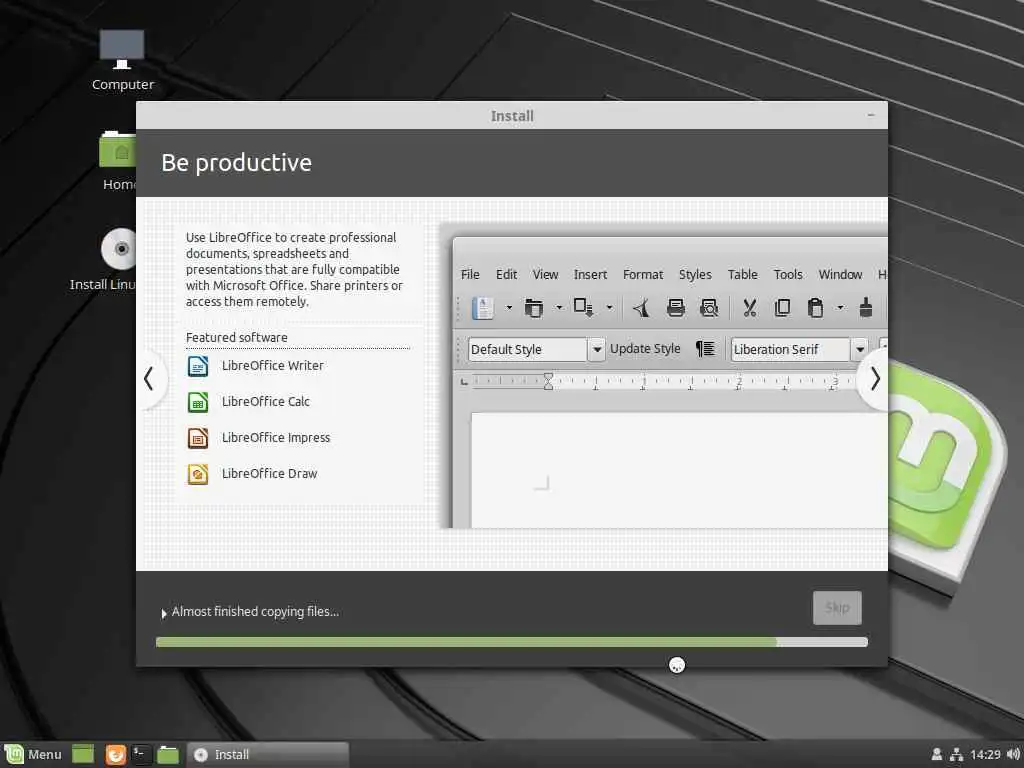Click the LibreOffice Writer icon in Featured software
Viewport: 1024px width, 768px height.
pos(198,366)
